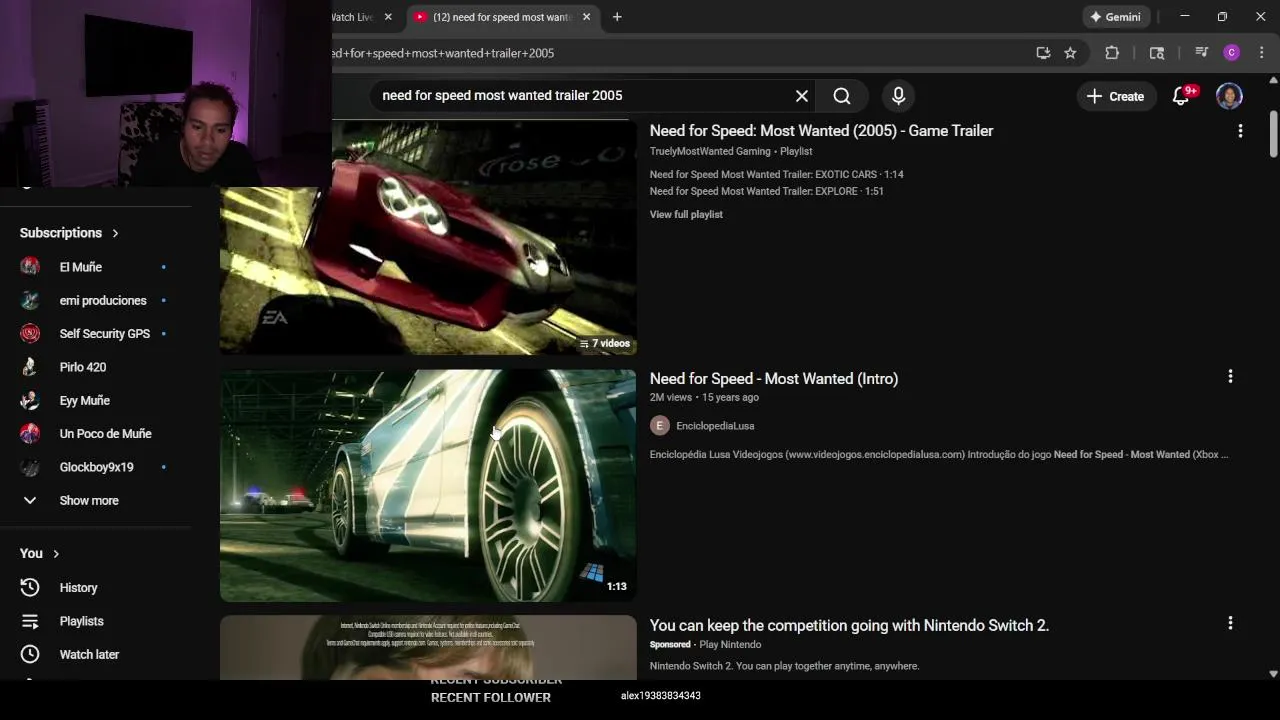Bookmark this page with the star icon
The width and height of the screenshot is (1280, 720).
[x=1070, y=53]
